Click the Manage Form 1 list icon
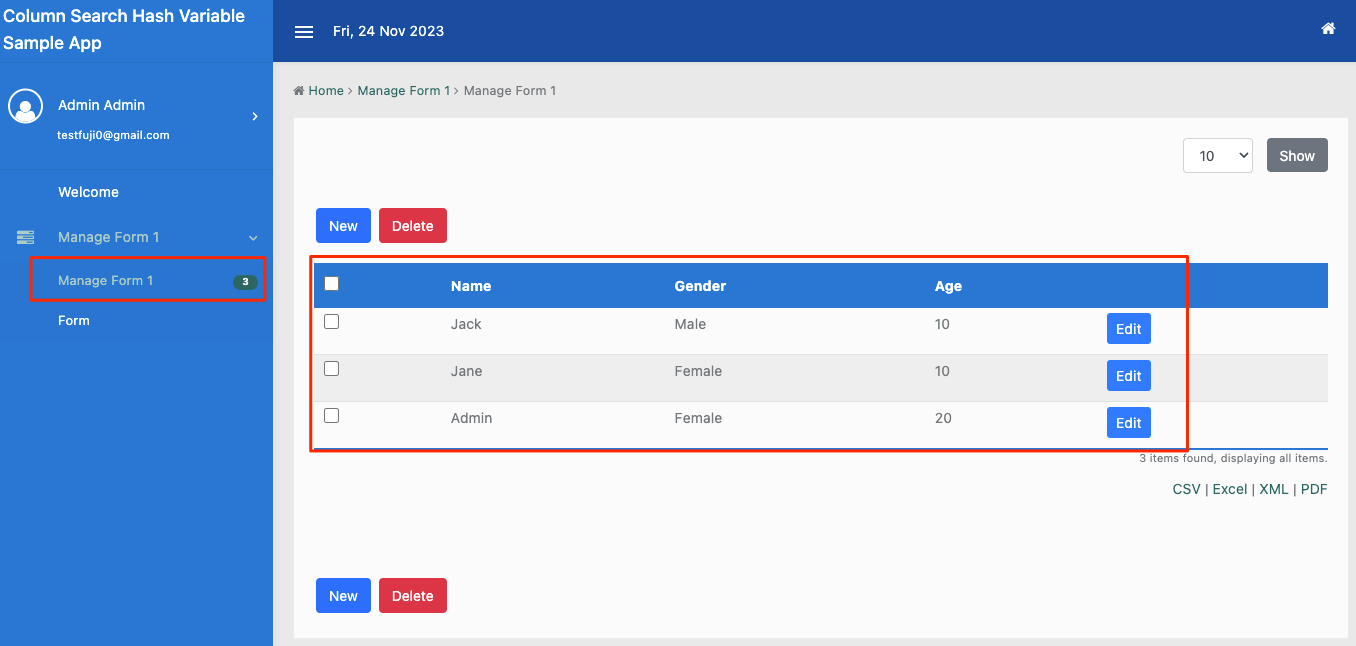 click(x=25, y=237)
